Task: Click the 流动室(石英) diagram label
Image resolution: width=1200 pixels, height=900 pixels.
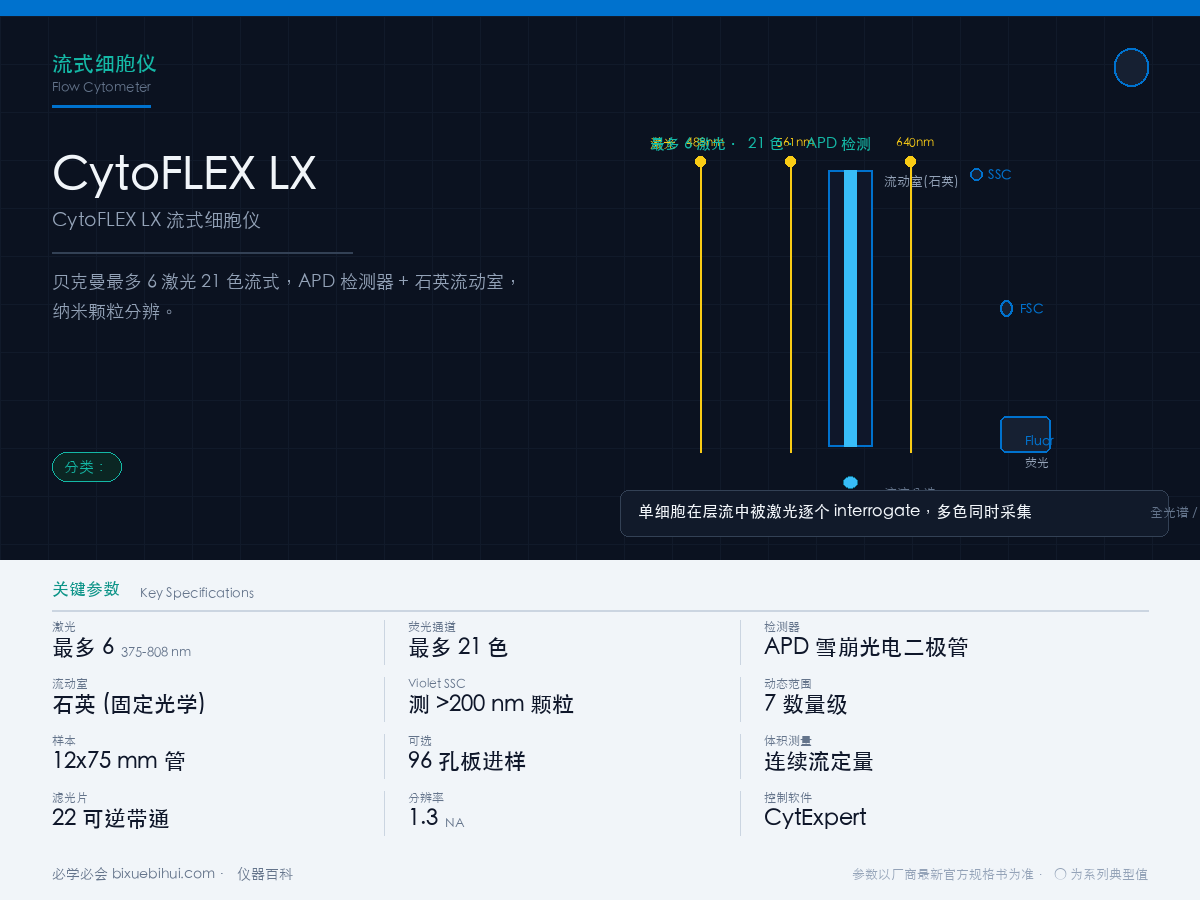Action: tap(921, 181)
